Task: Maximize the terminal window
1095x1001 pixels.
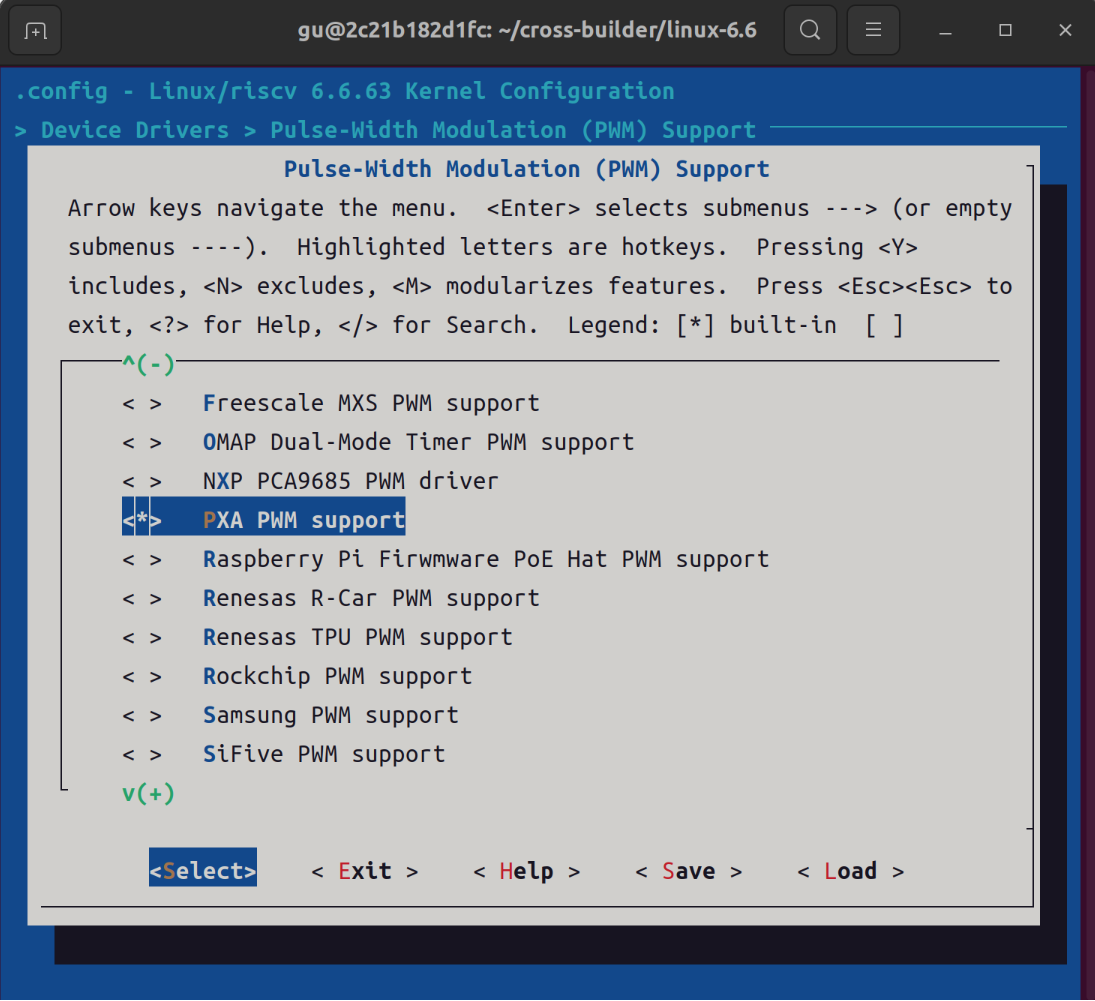Action: click(x=1006, y=30)
